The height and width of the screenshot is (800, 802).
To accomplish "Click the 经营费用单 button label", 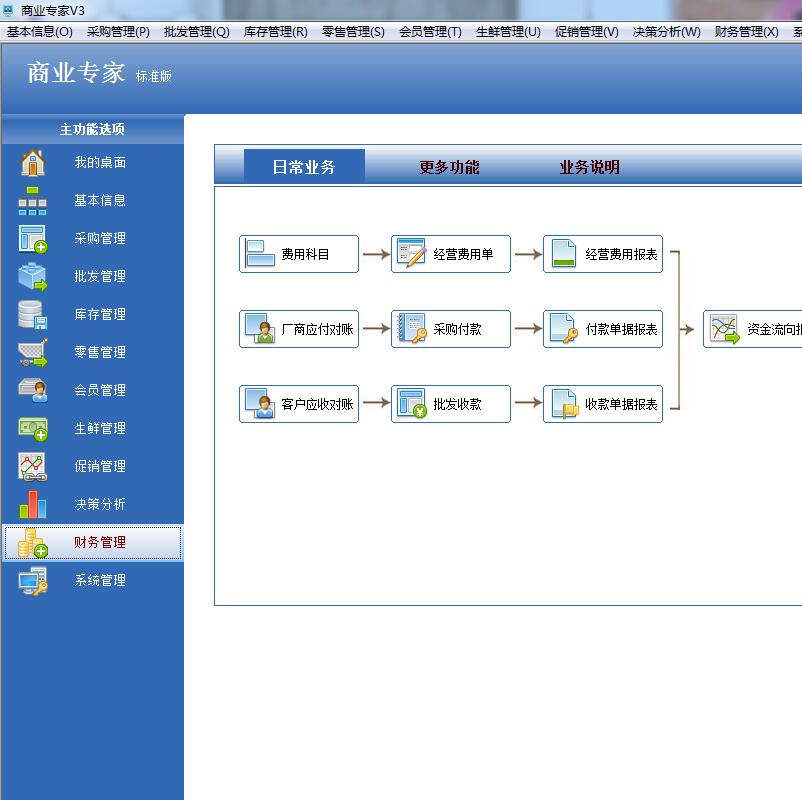I will tap(463, 254).
